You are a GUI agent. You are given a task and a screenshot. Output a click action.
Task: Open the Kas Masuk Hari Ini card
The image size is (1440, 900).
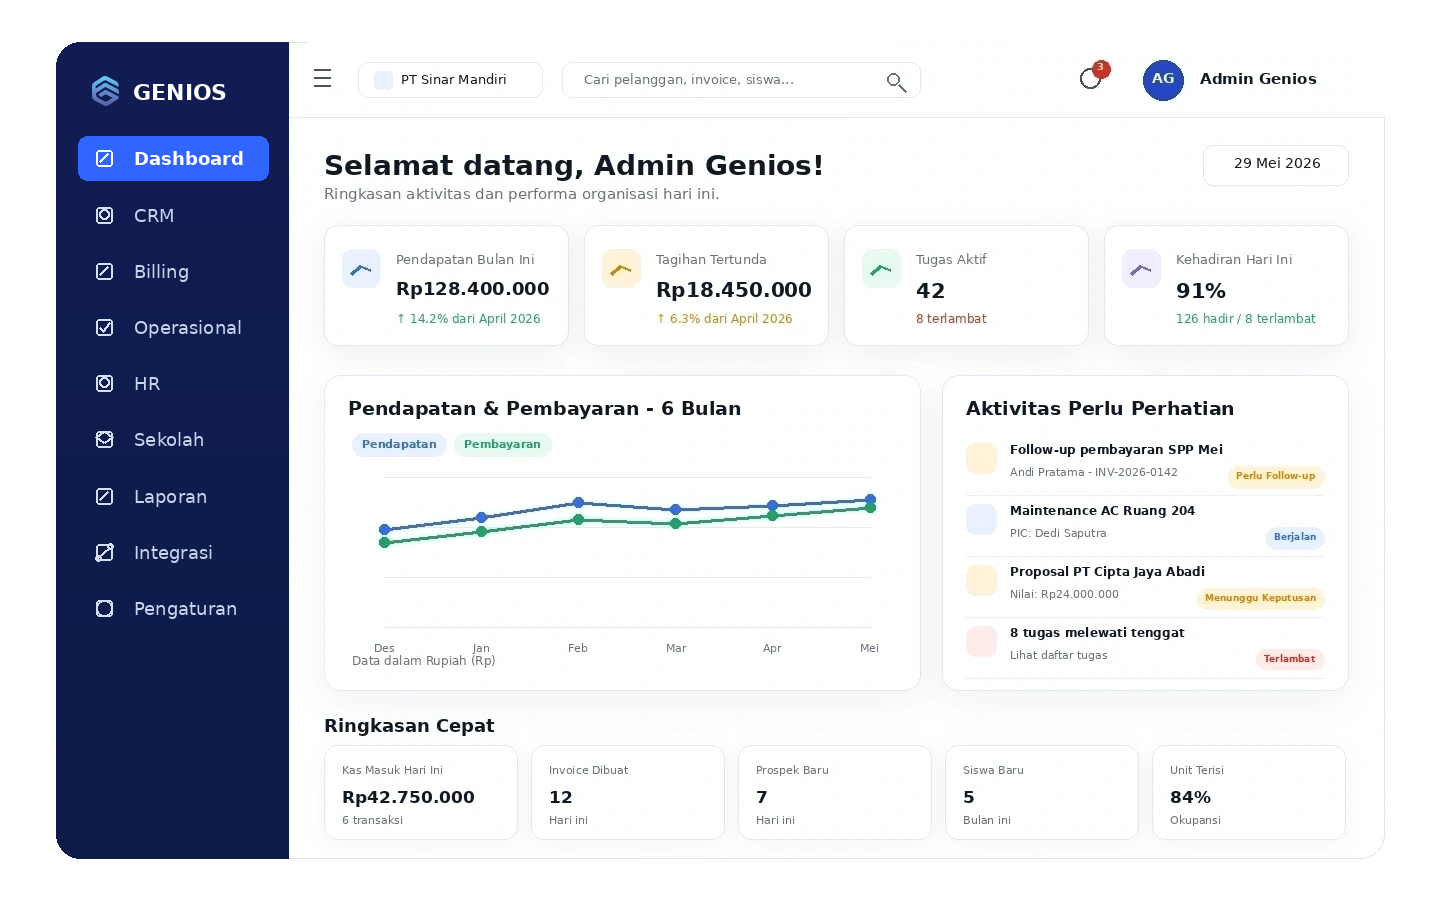[x=421, y=793]
